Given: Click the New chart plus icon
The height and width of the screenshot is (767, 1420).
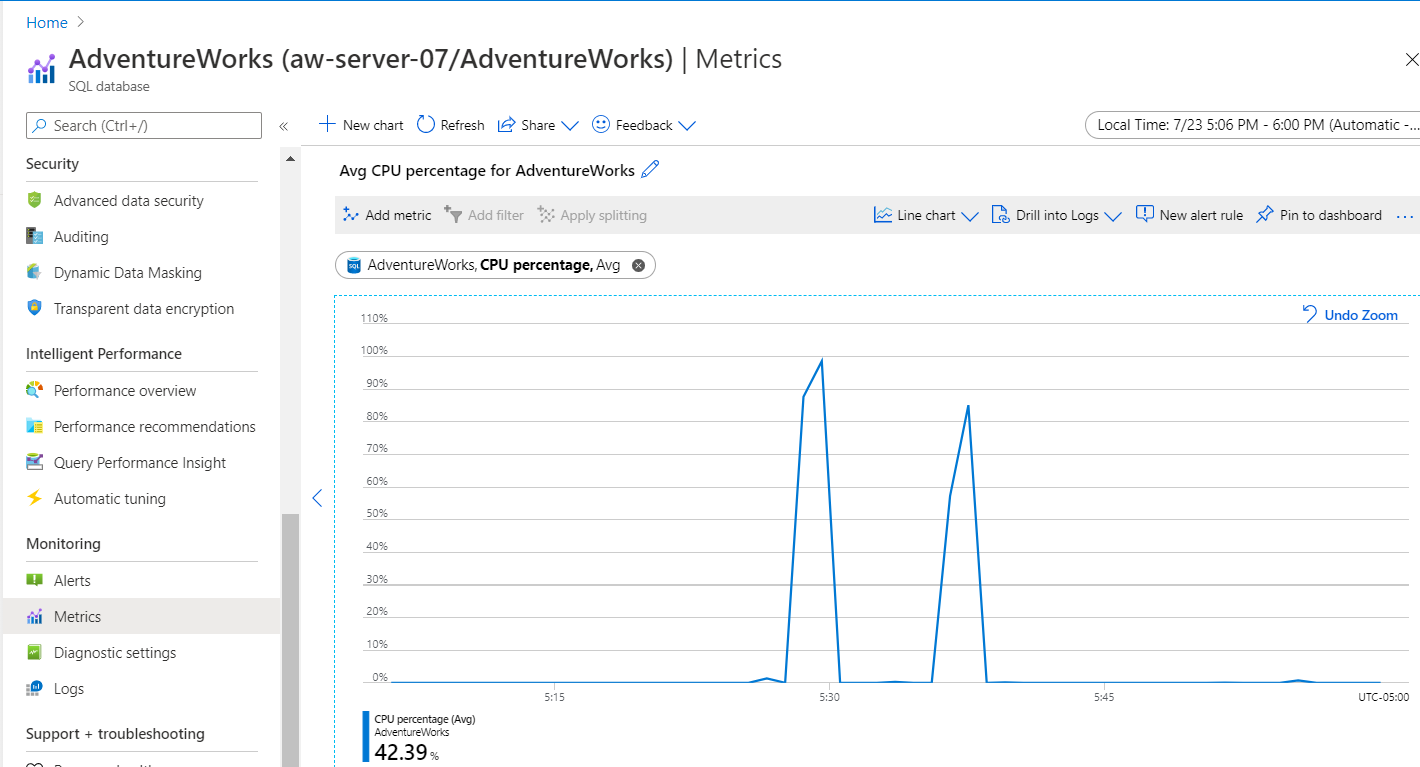Looking at the screenshot, I should 327,124.
